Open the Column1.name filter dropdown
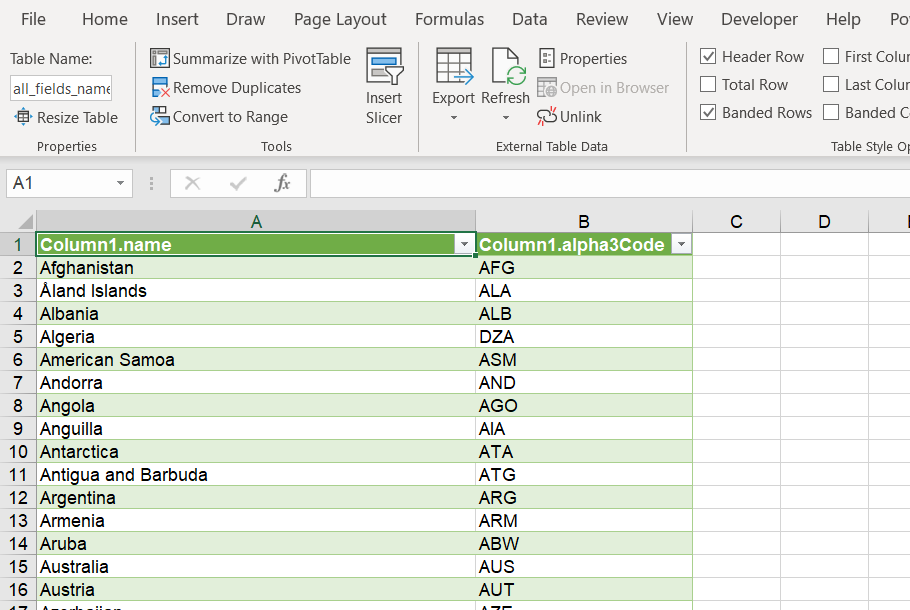Viewport: 910px width, 610px height. (464, 244)
